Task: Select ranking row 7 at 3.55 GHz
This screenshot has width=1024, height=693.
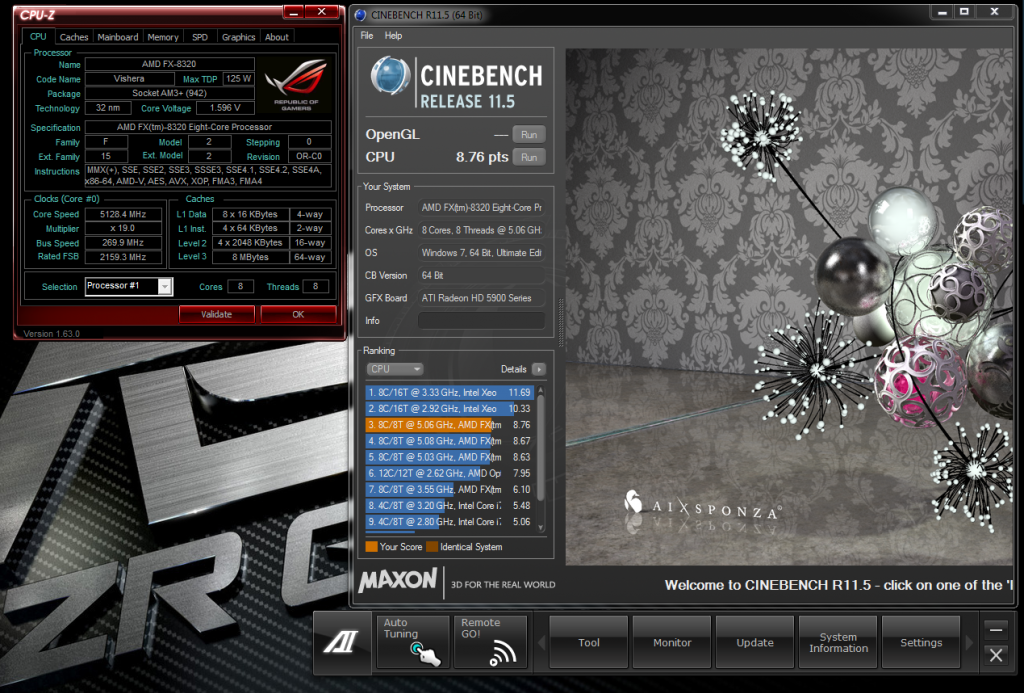Action: (450, 489)
